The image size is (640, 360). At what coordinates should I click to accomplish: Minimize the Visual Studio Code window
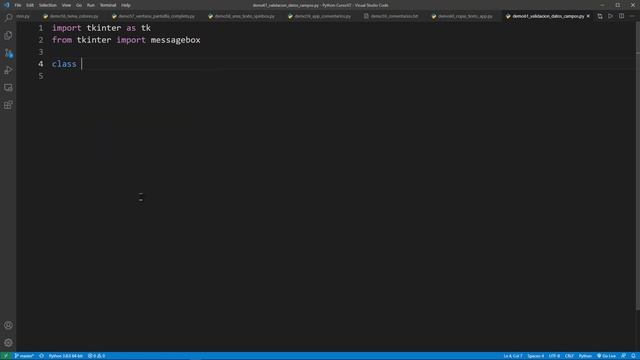[x=602, y=5]
